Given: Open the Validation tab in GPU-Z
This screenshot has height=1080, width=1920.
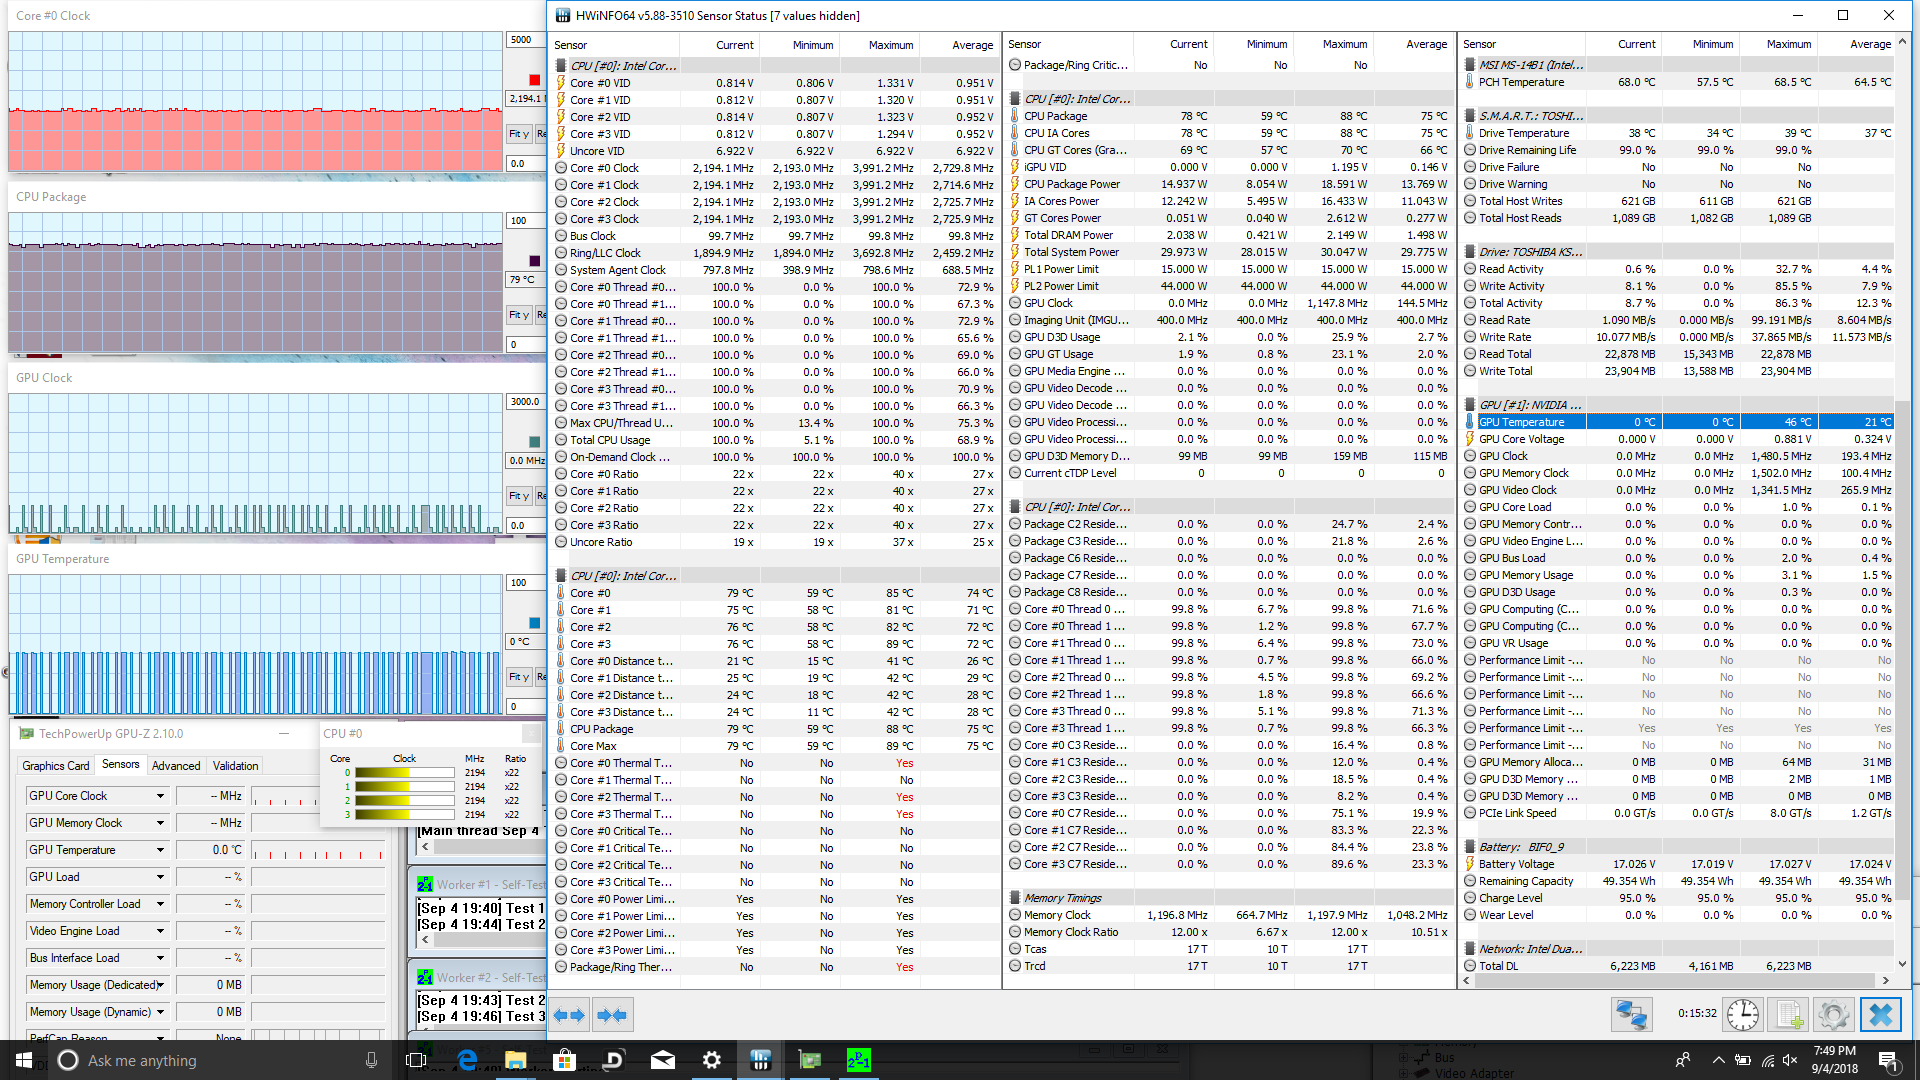Looking at the screenshot, I should [x=235, y=766].
